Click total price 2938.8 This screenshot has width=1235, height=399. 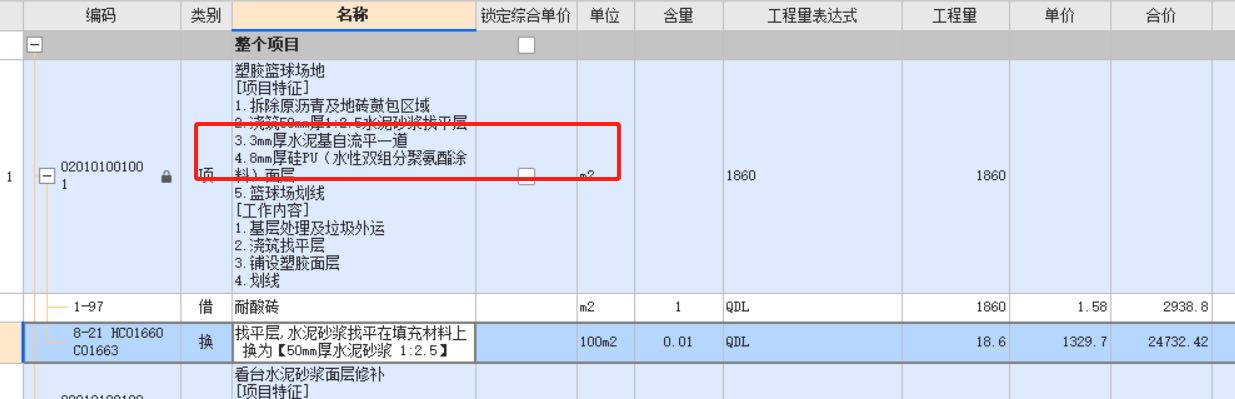click(x=1161, y=308)
